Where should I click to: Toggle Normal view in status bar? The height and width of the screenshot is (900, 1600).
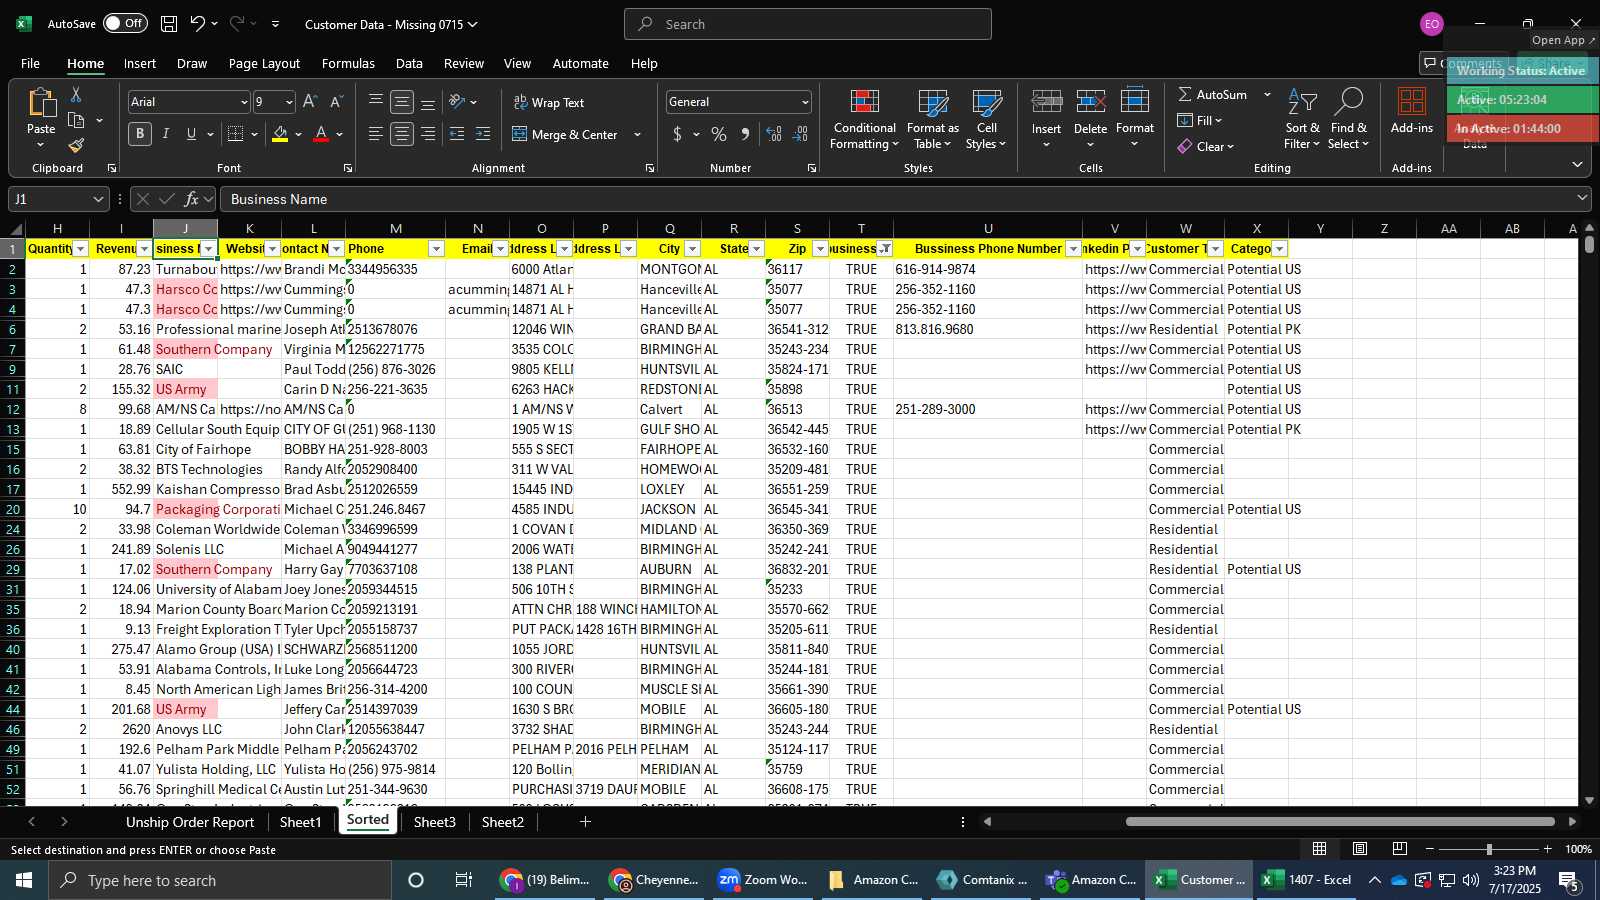click(x=1320, y=849)
